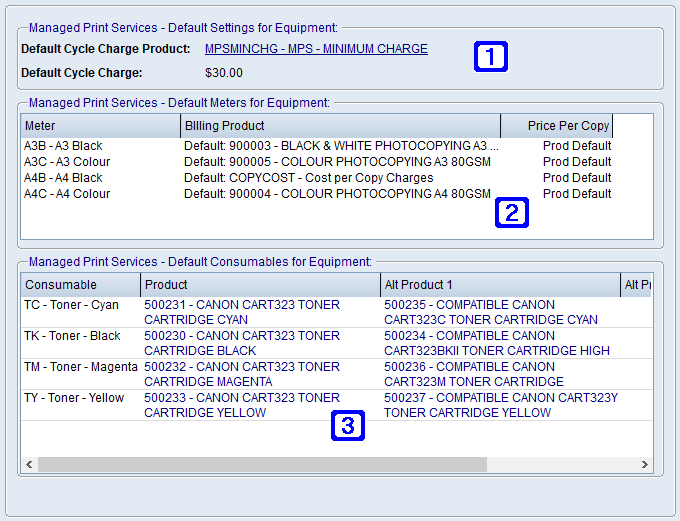Click the Alt Product 1 column header
Screen dimensions: 680x521
pyautogui.click(x=500, y=285)
